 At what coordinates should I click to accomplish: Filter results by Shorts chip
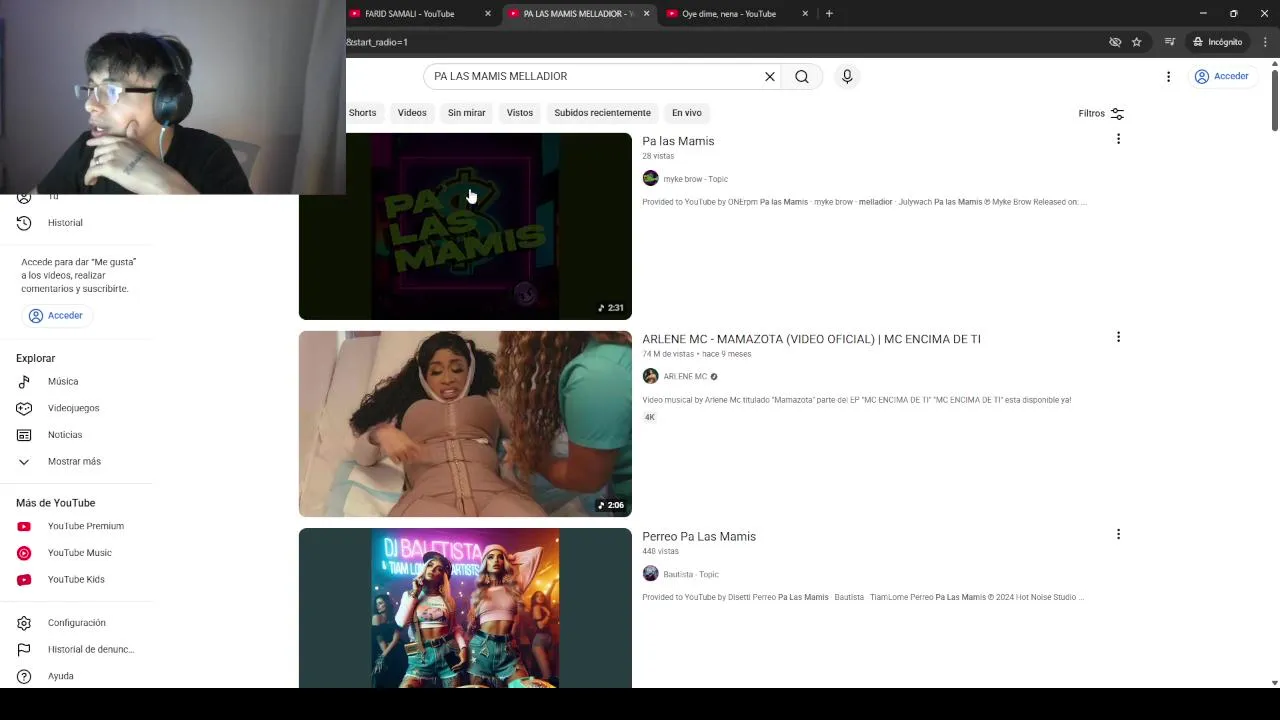point(362,113)
